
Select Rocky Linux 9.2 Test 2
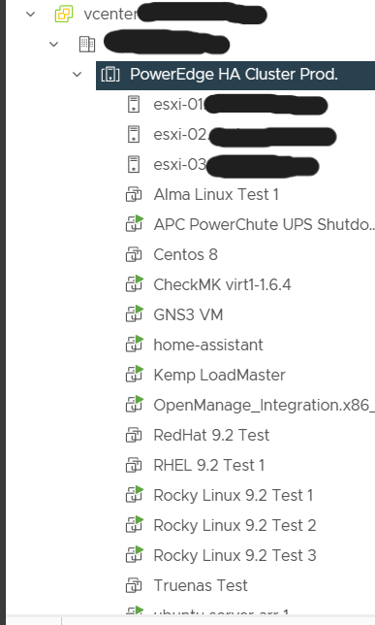tap(235, 525)
